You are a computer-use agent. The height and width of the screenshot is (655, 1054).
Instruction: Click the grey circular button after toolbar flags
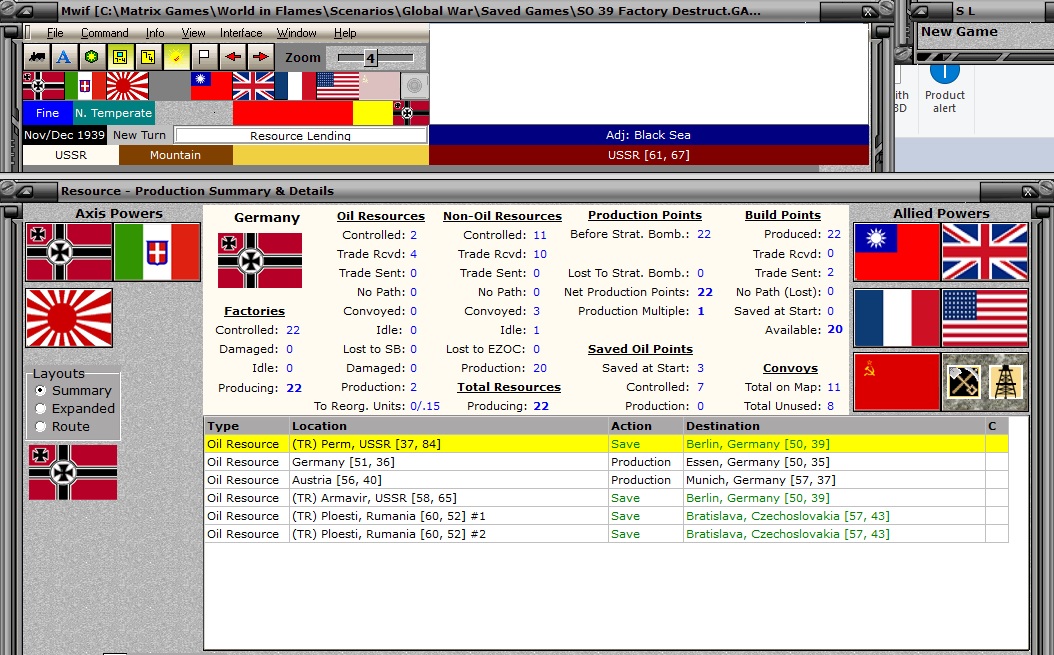[x=415, y=86]
